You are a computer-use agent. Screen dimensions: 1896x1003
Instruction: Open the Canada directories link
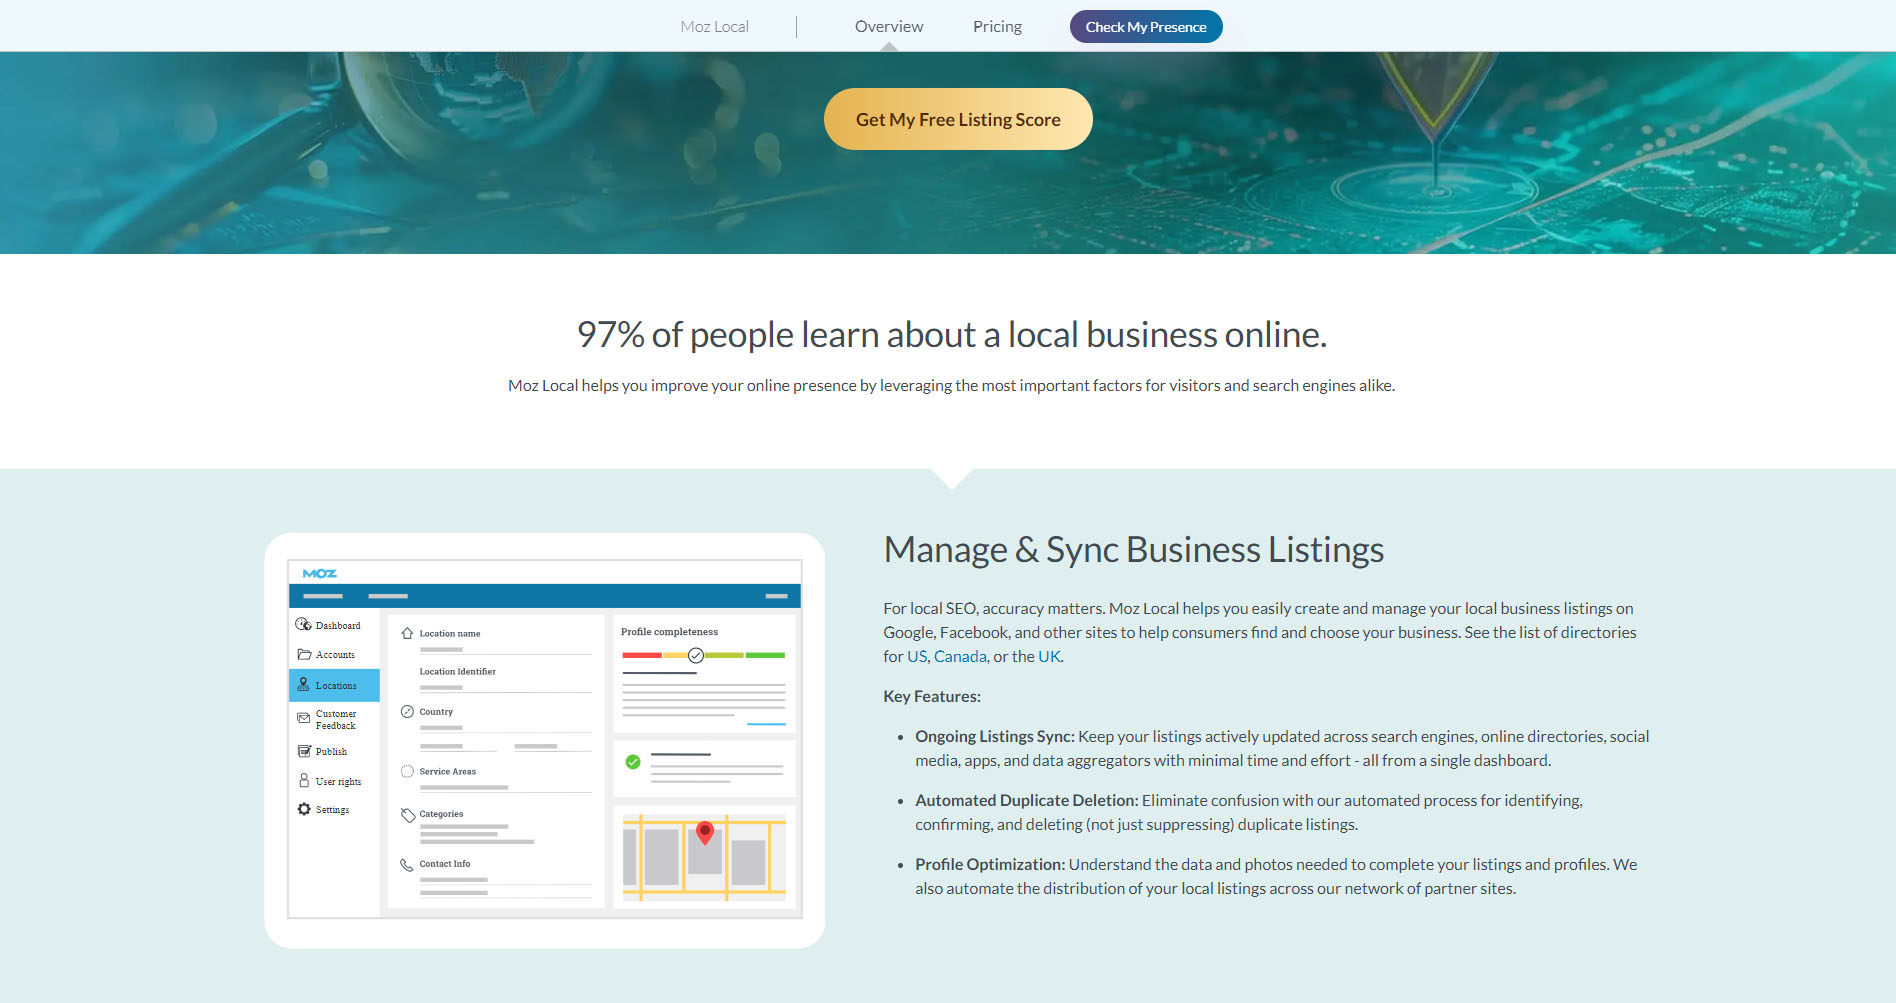[959, 656]
